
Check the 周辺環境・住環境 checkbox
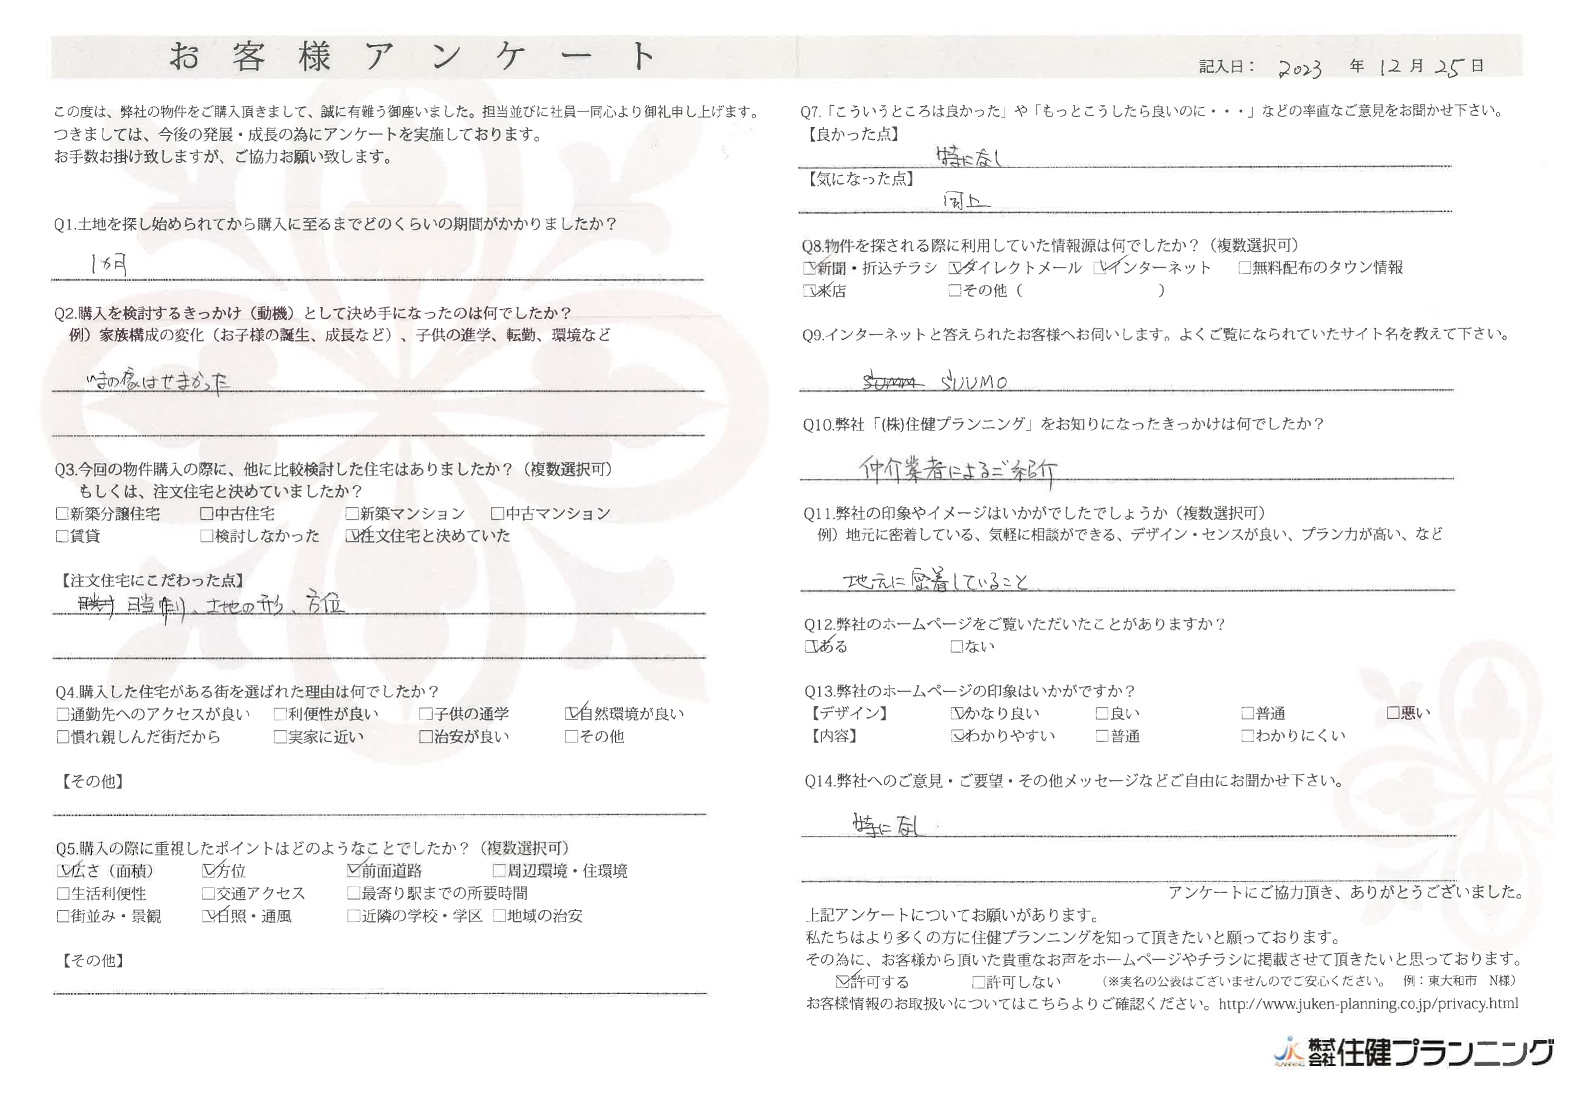click(x=499, y=871)
